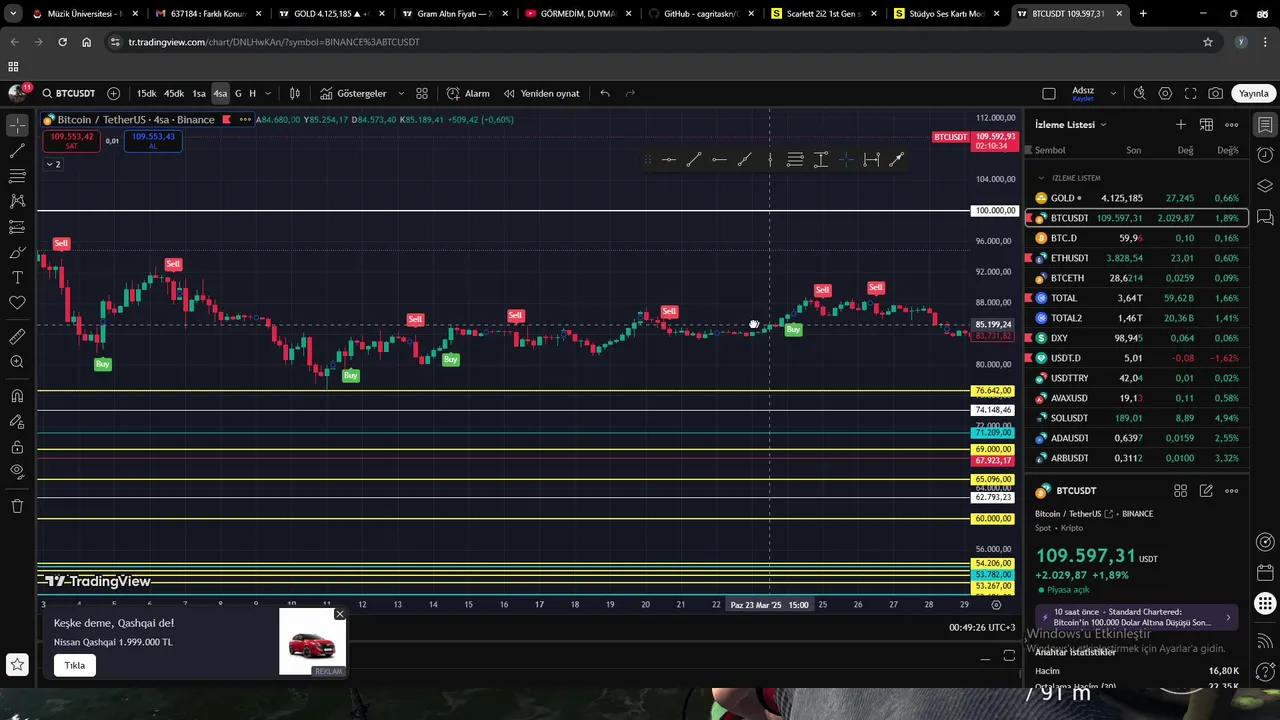Screen dimensions: 1280x720
Task: Expand the timeframe interval dropdown
Action: [x=267, y=93]
